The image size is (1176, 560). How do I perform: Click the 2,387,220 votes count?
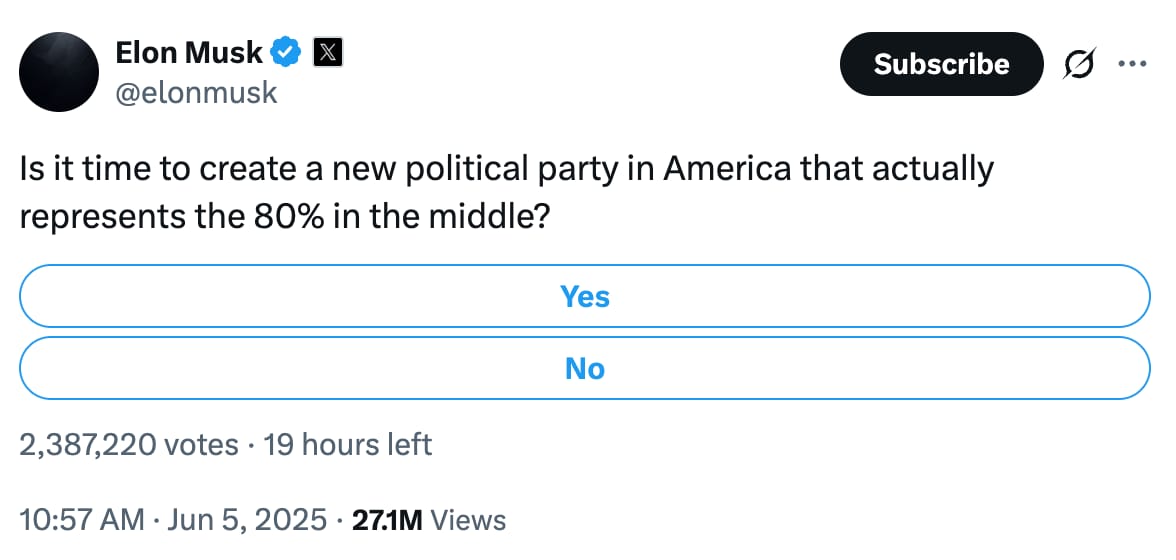tap(129, 444)
